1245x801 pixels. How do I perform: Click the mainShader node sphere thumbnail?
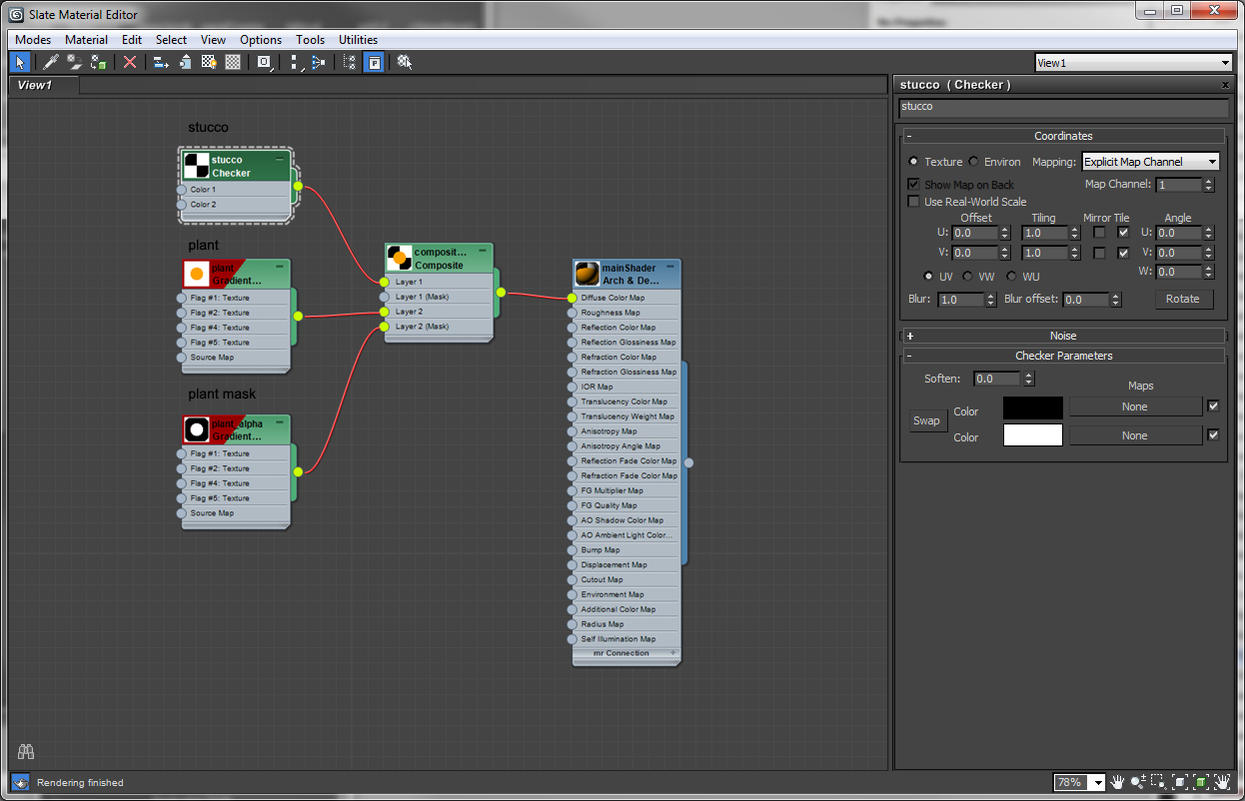click(x=587, y=274)
